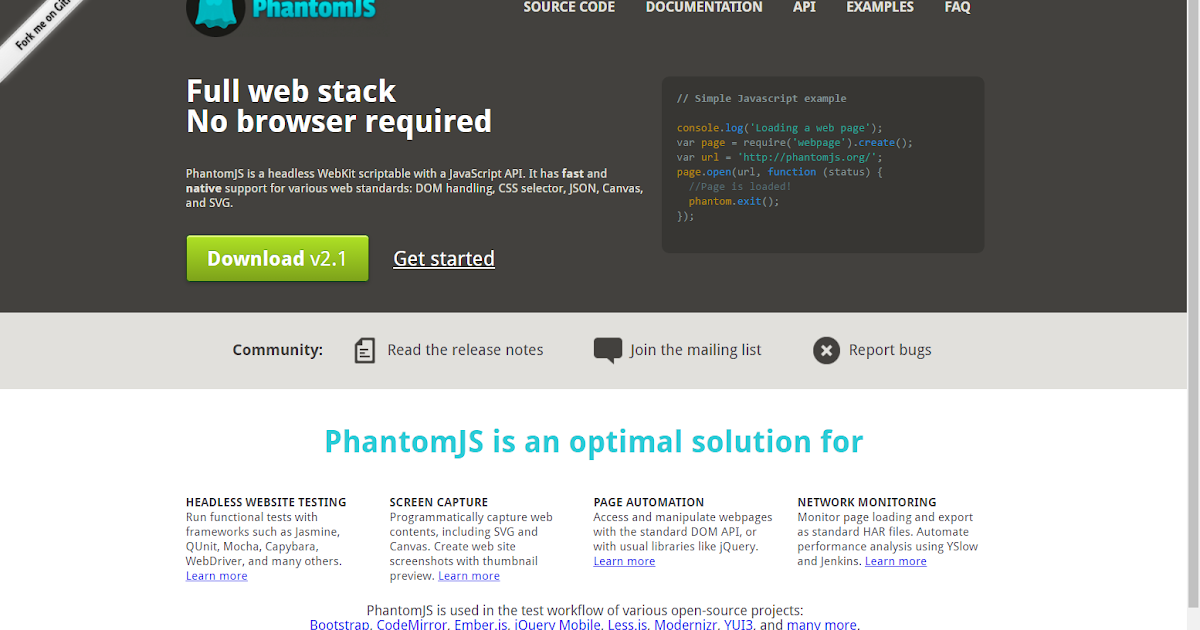The image size is (1200, 630).
Task: Open the SOURCE CODE menu item
Action: pos(569,8)
